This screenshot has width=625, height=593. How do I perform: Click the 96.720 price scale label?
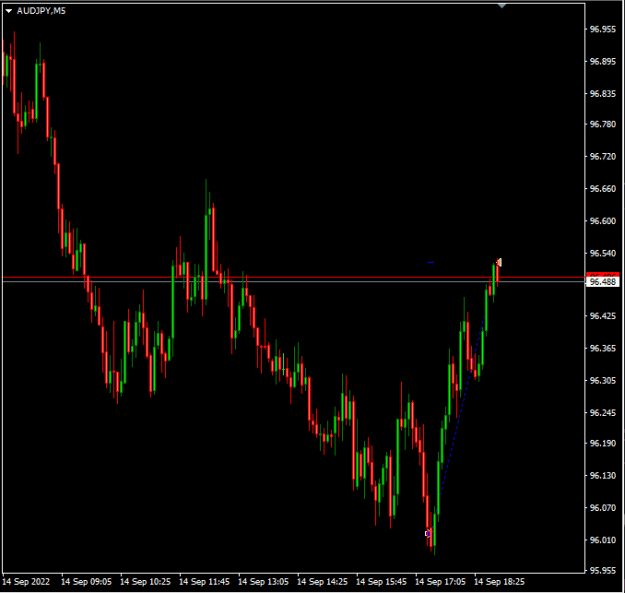pos(602,157)
